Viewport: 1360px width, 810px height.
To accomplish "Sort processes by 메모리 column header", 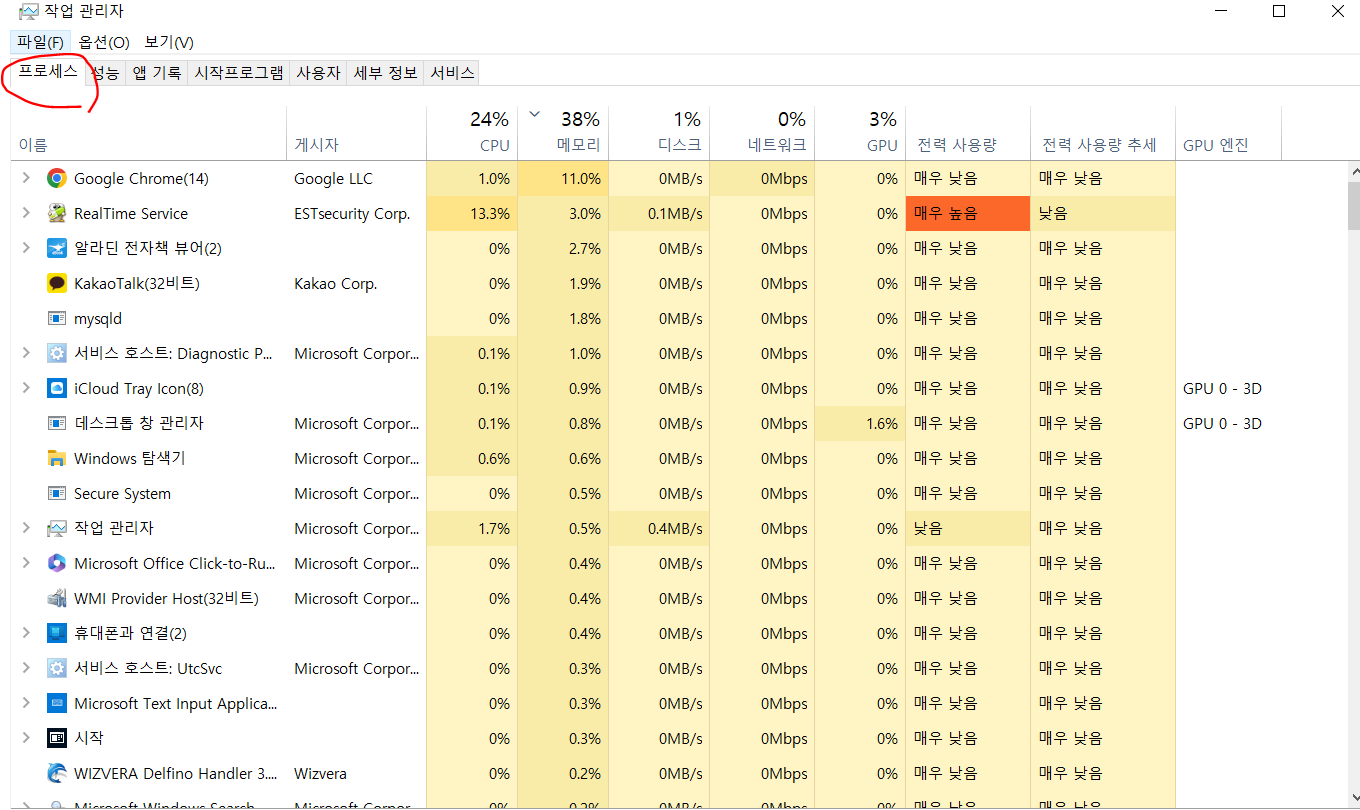I will 563,133.
